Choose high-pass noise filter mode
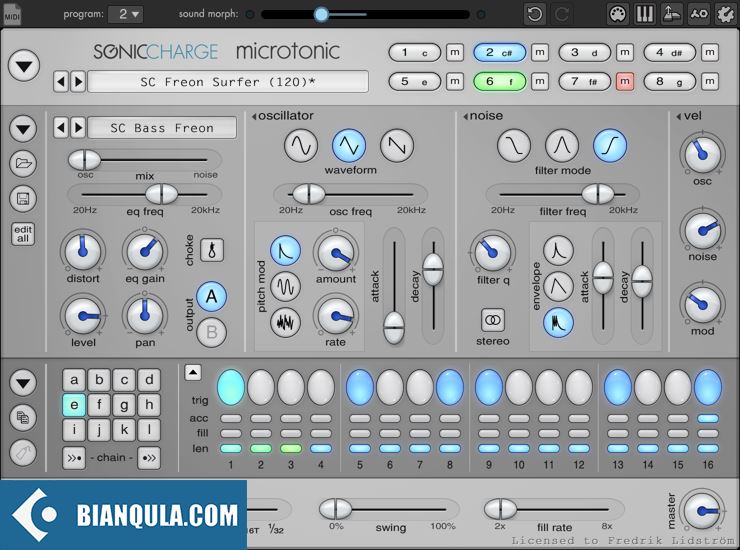This screenshot has width=740, height=550. click(610, 145)
